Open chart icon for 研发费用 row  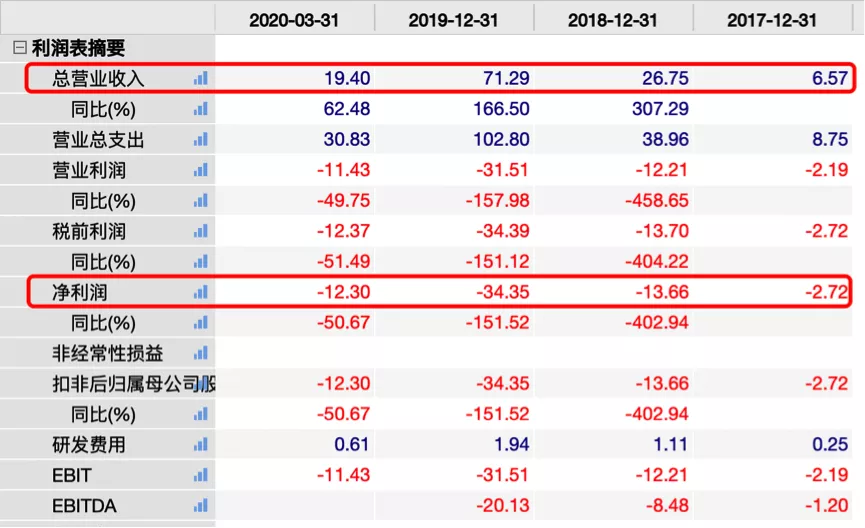(x=201, y=444)
